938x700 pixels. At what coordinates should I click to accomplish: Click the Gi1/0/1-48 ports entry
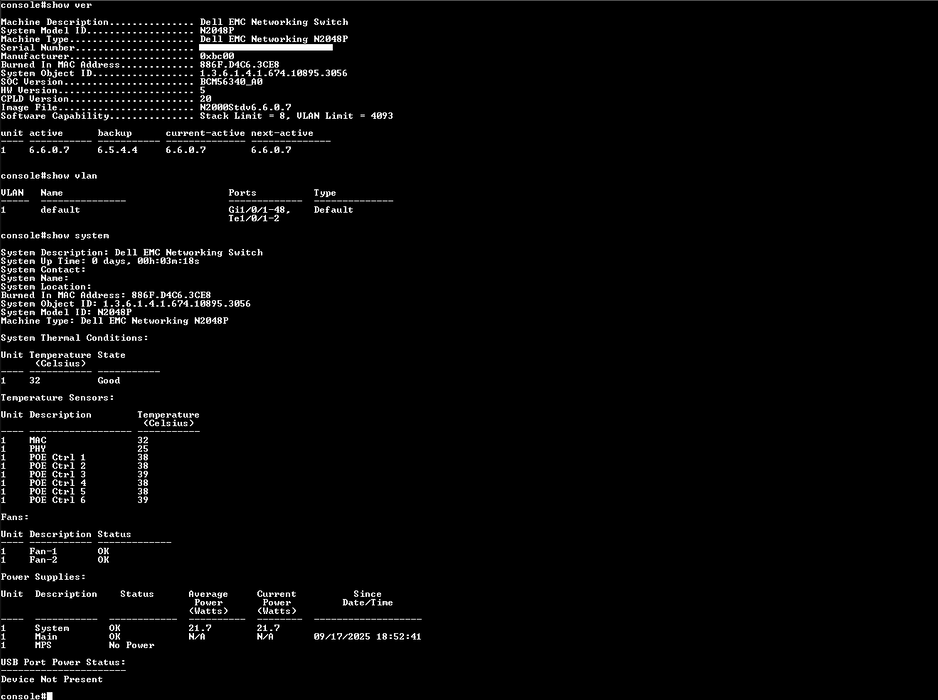coord(259,210)
